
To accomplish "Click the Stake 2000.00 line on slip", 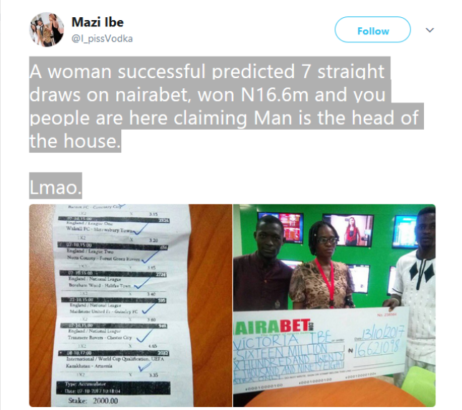I will [x=93, y=400].
